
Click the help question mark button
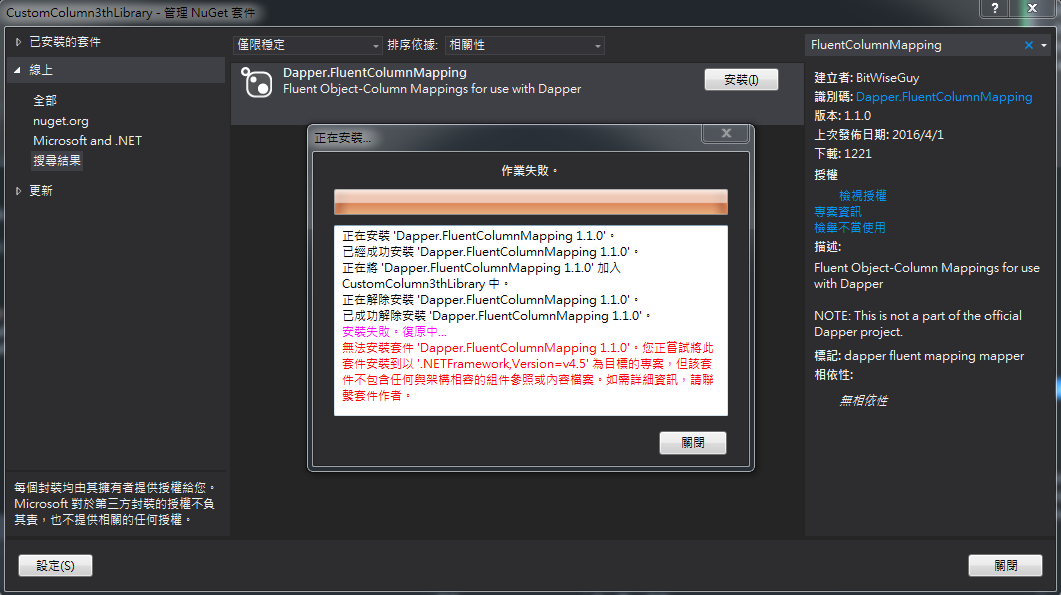coord(994,8)
